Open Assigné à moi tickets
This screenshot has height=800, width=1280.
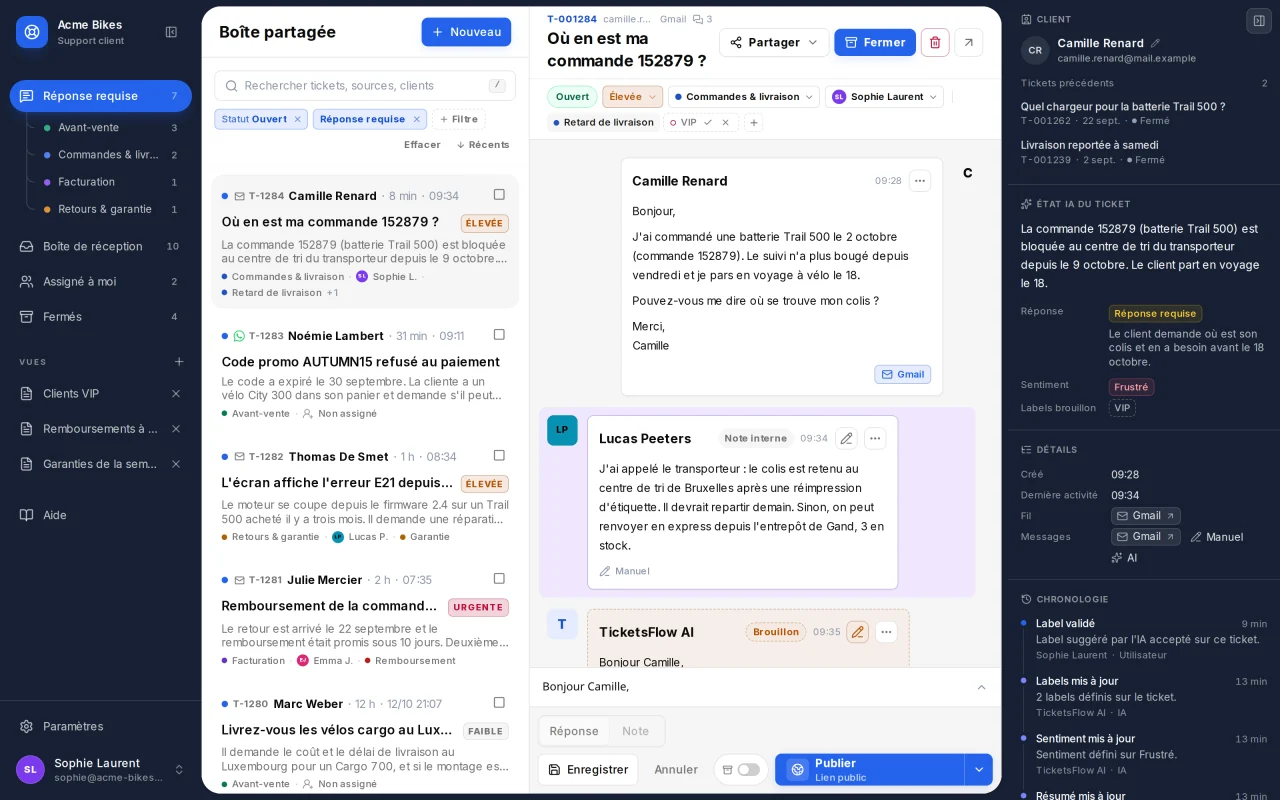click(100, 281)
